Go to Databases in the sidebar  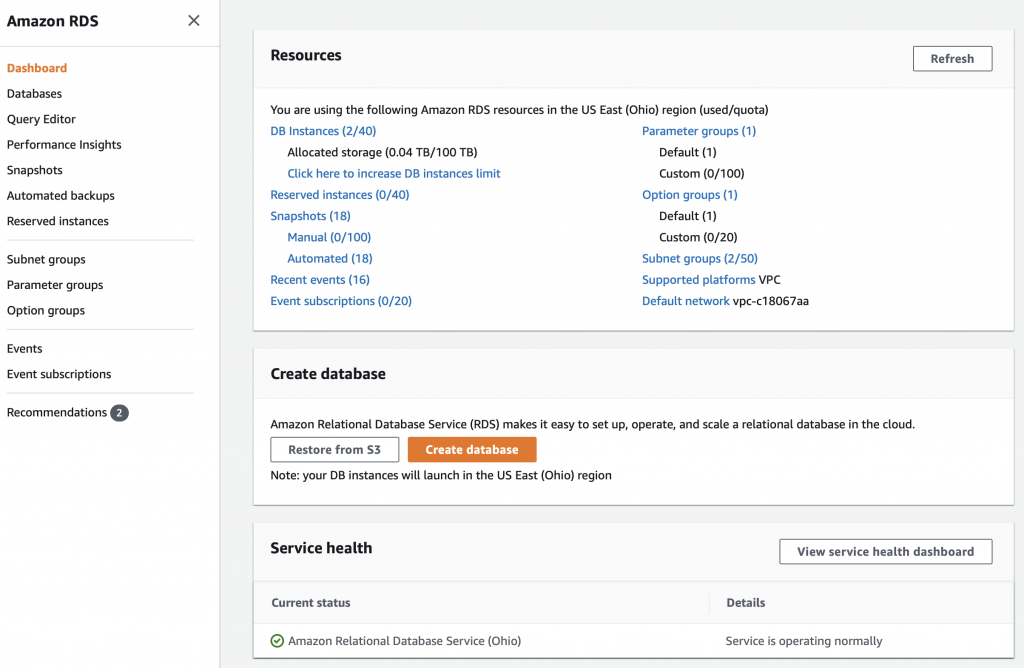point(34,93)
